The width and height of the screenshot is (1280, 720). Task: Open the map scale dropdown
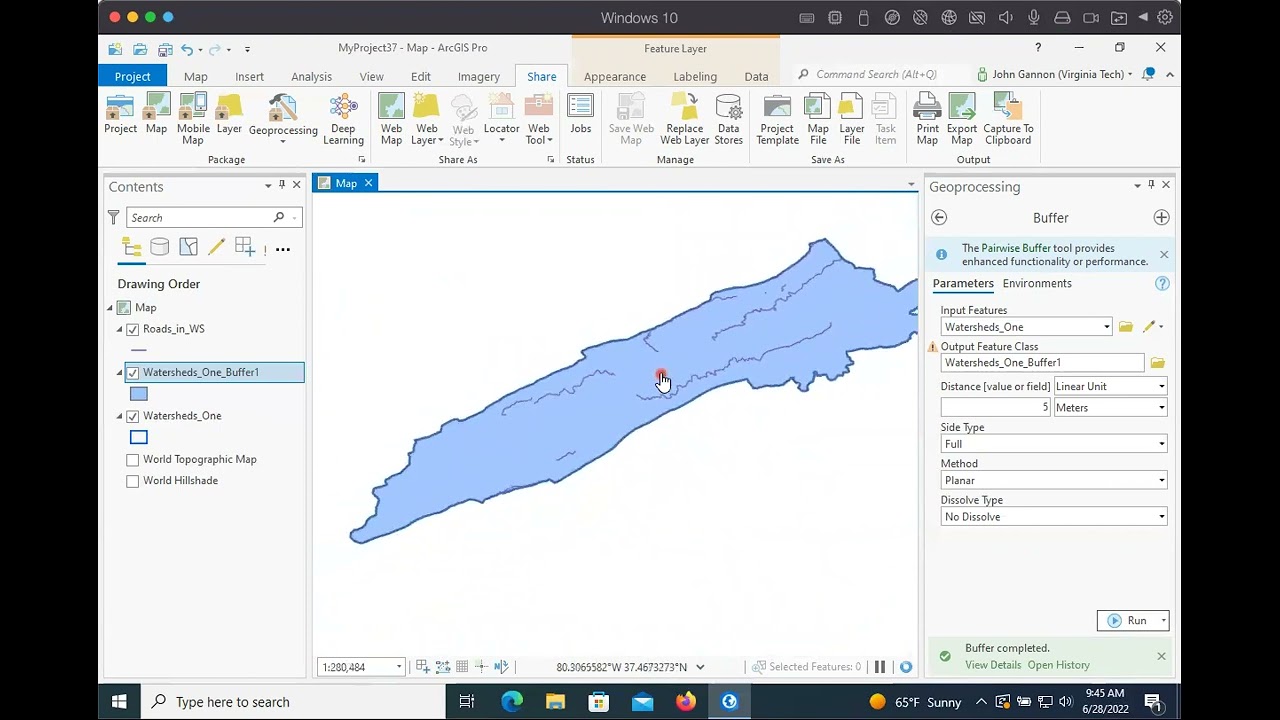399,667
